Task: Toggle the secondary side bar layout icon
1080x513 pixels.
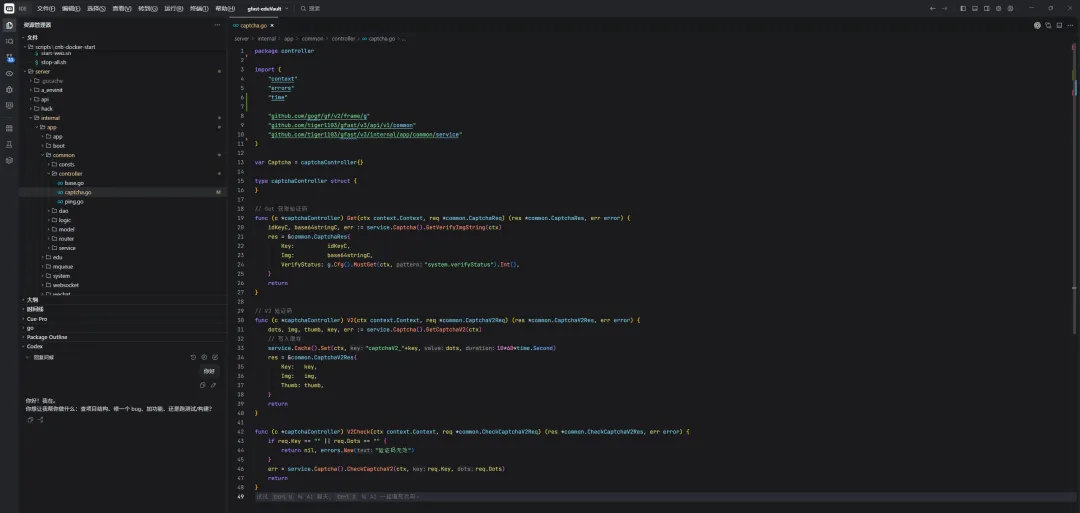Action: 986,8
